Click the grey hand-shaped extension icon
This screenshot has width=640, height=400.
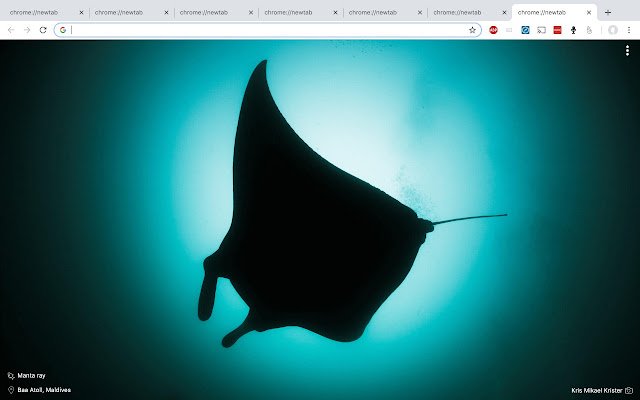589,30
